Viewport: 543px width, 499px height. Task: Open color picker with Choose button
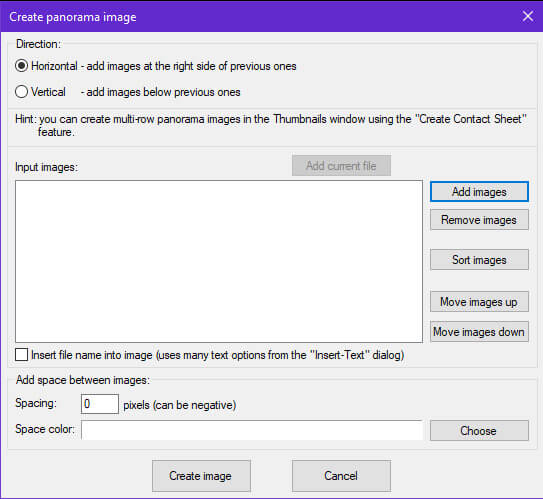(479, 430)
